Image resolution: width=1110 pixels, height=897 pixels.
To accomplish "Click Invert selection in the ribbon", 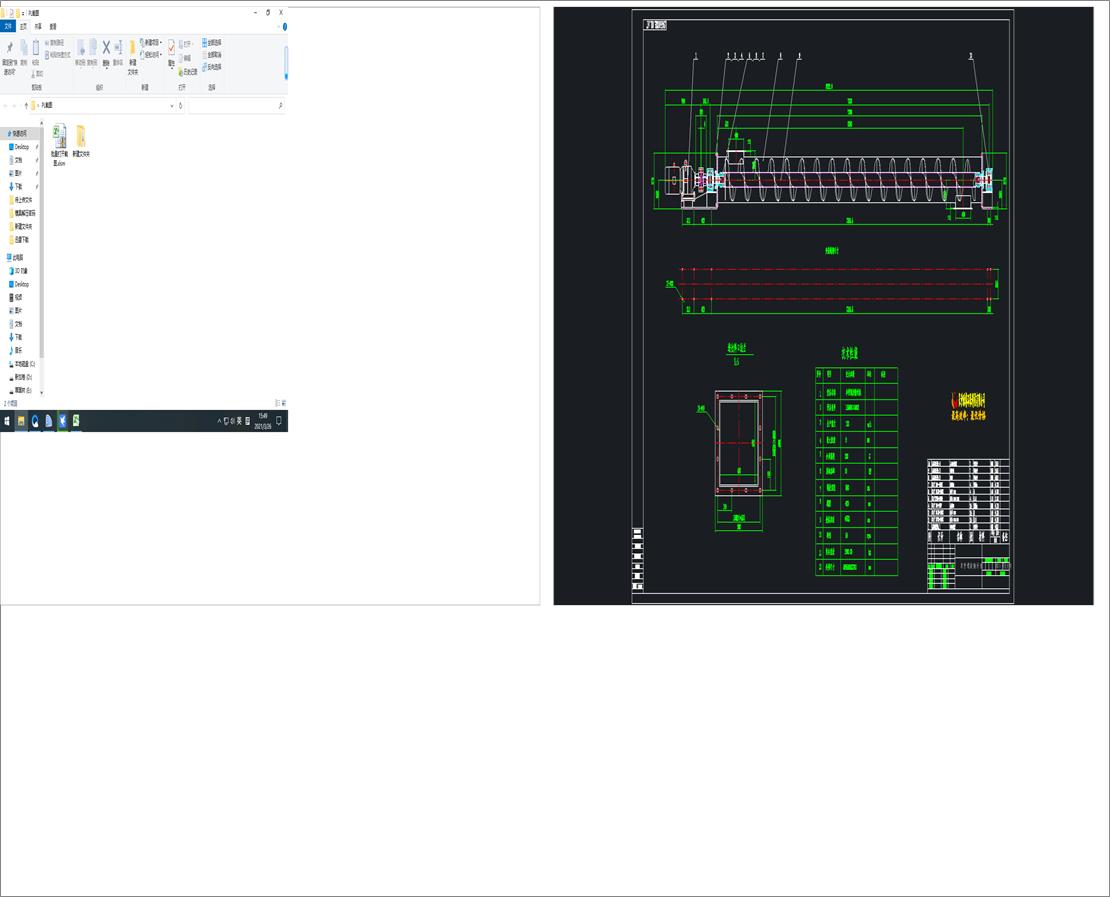I will (x=212, y=67).
